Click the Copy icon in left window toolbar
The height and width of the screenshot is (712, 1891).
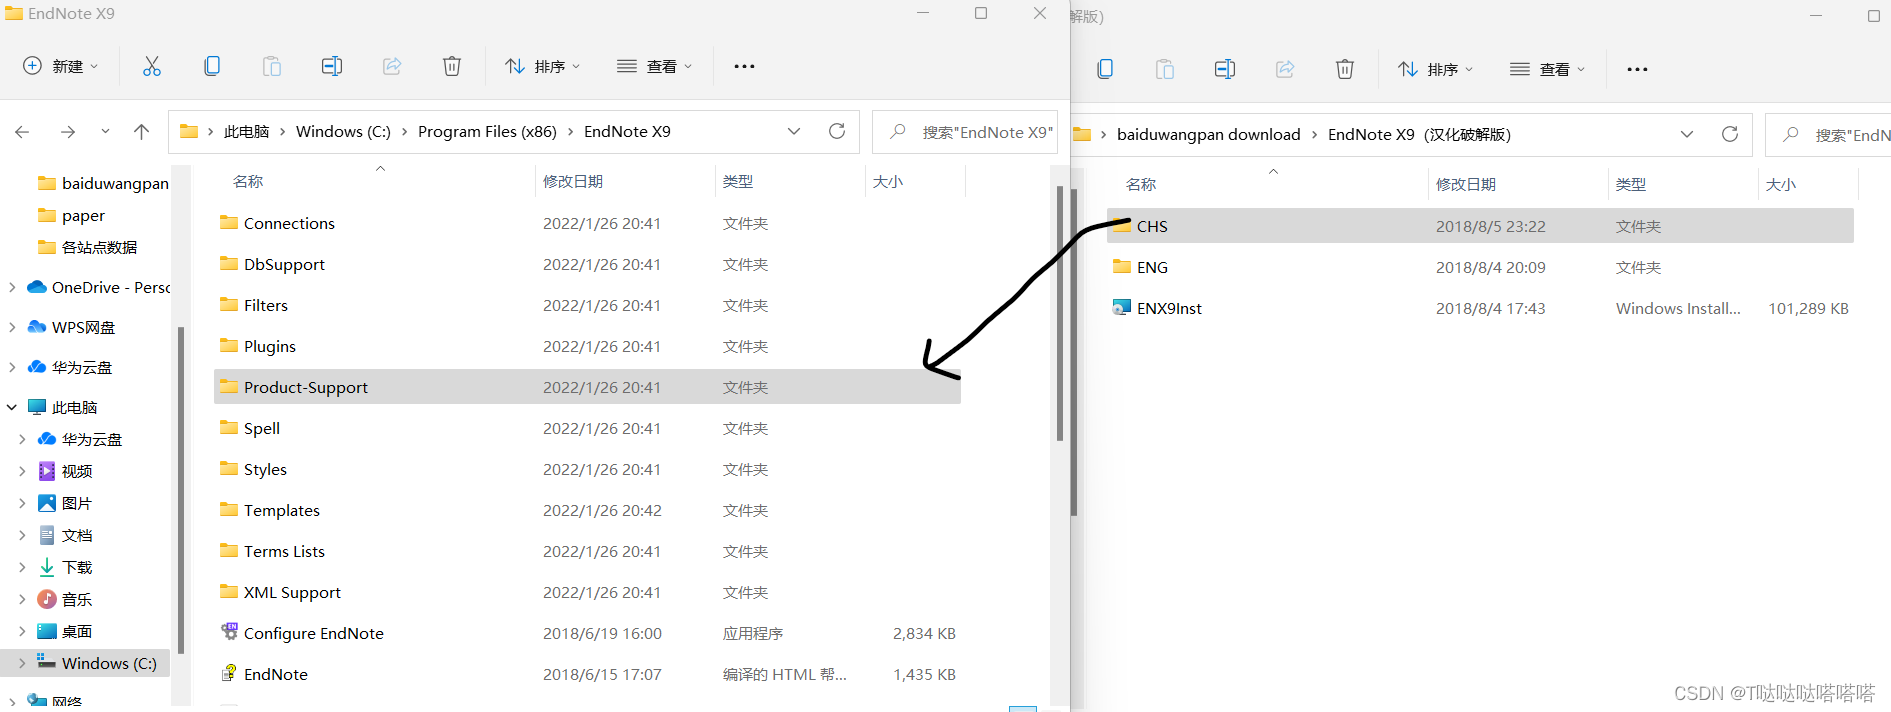click(212, 66)
